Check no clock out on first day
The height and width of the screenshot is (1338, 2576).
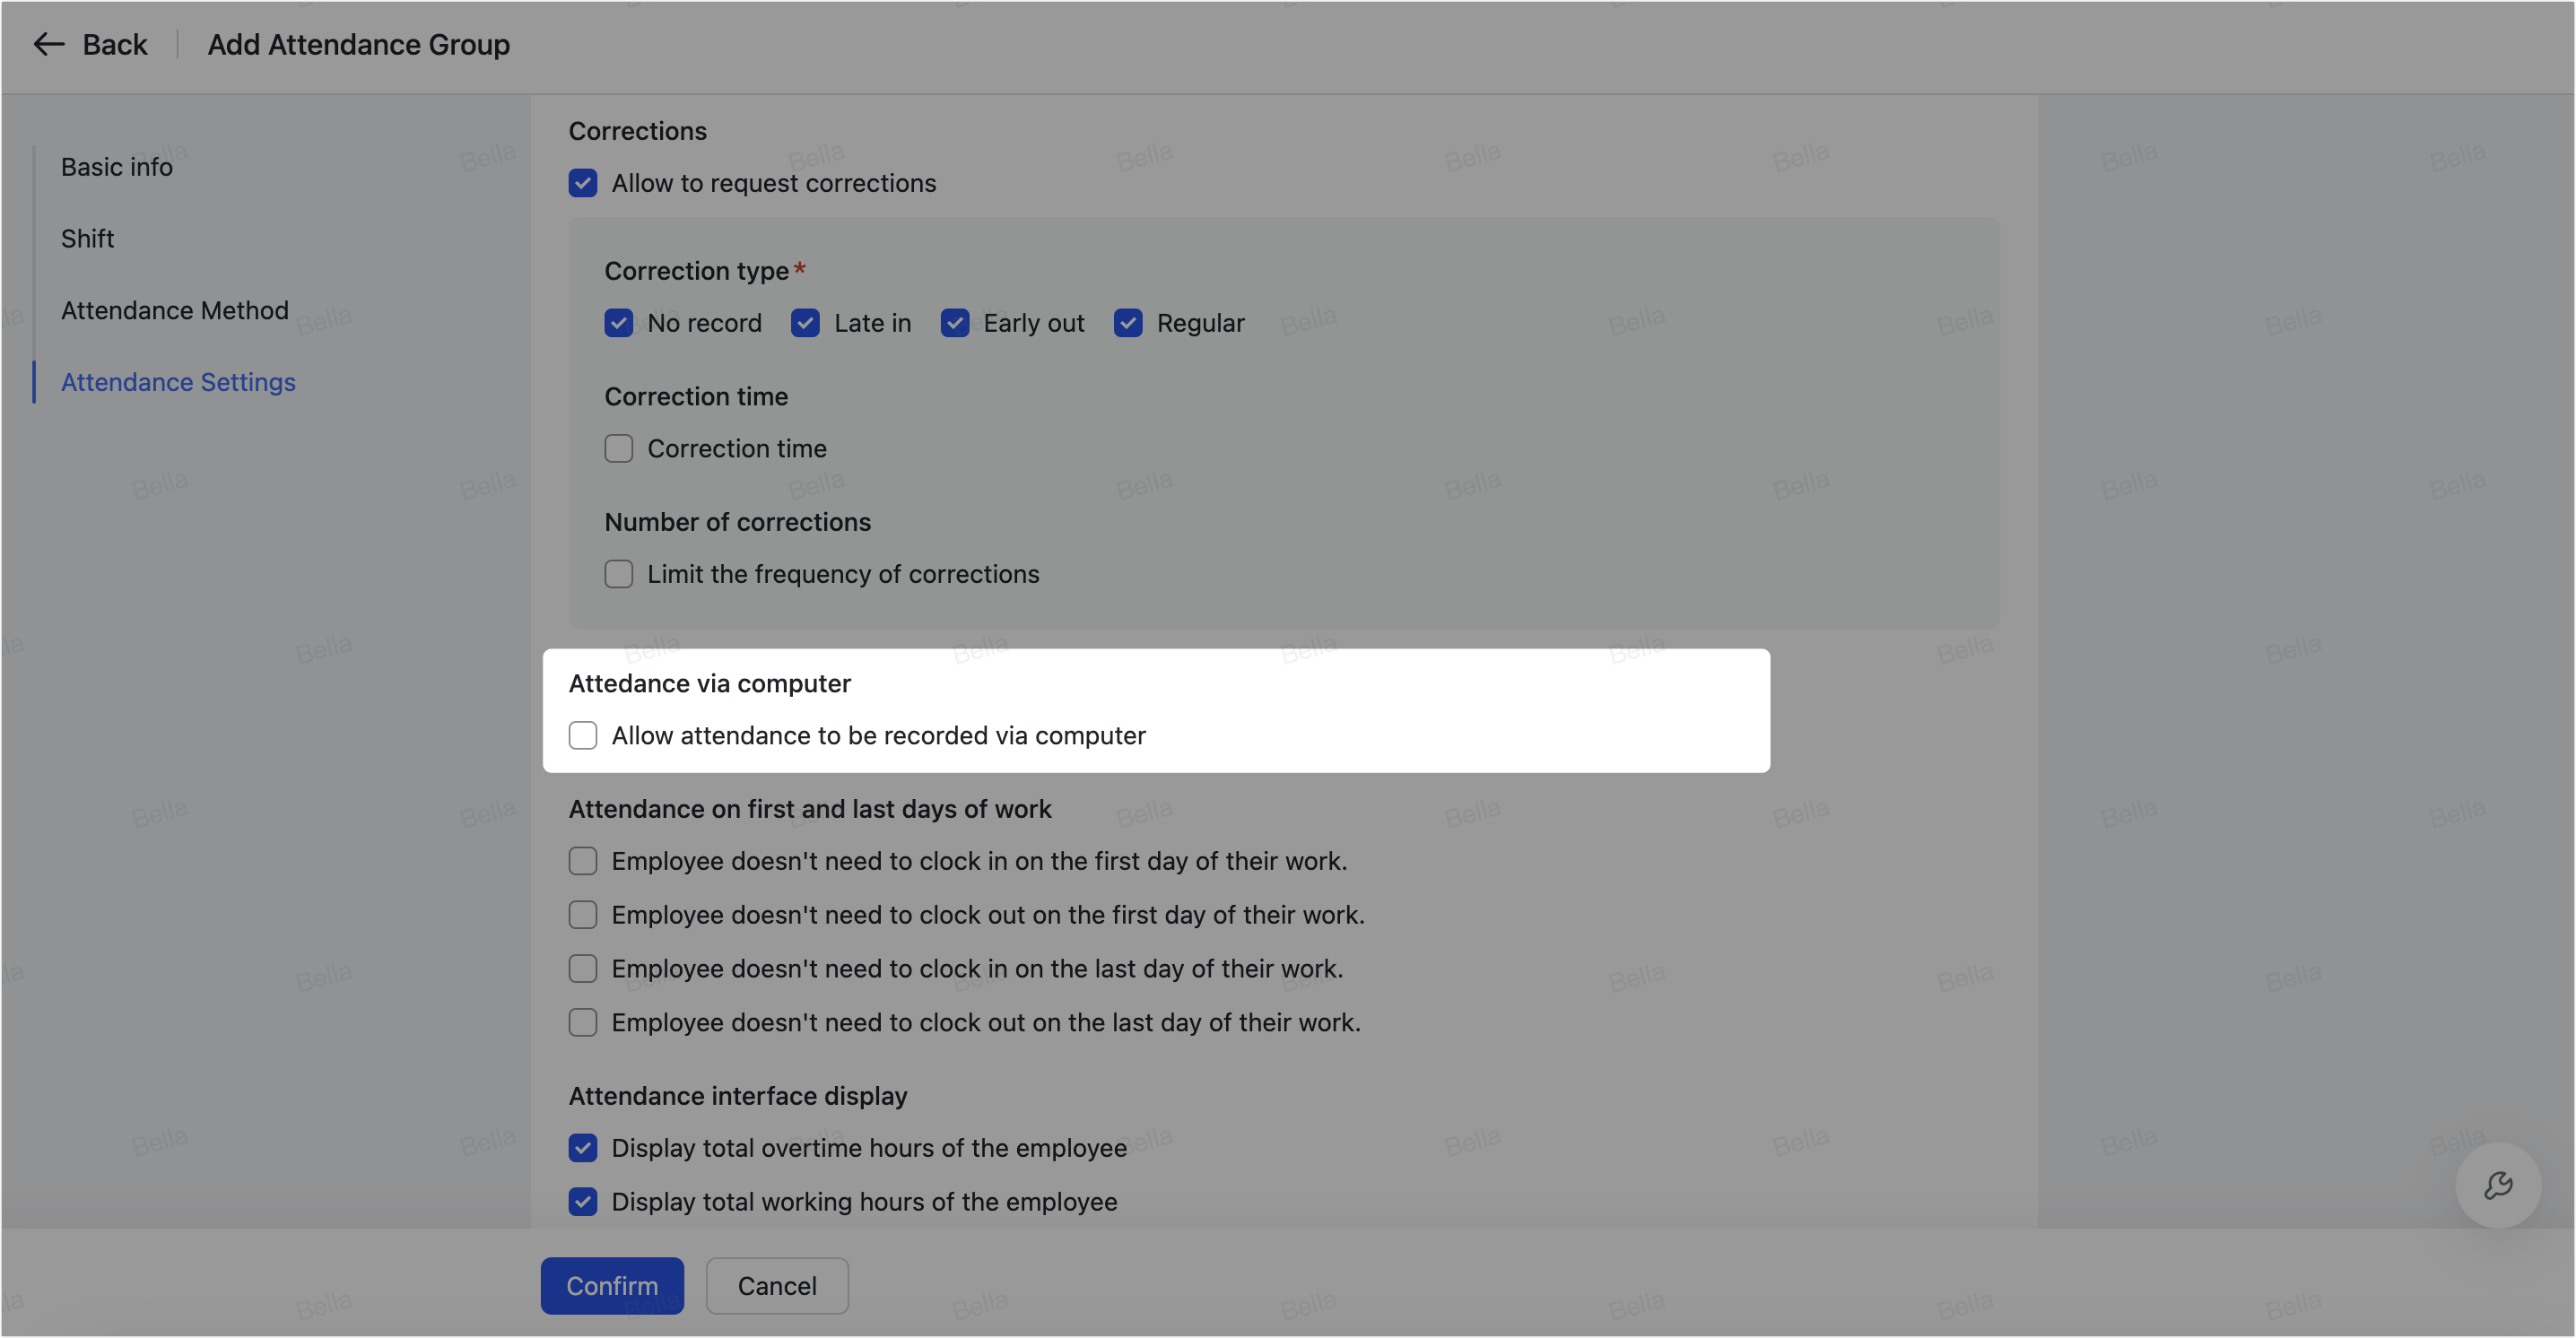coord(583,915)
